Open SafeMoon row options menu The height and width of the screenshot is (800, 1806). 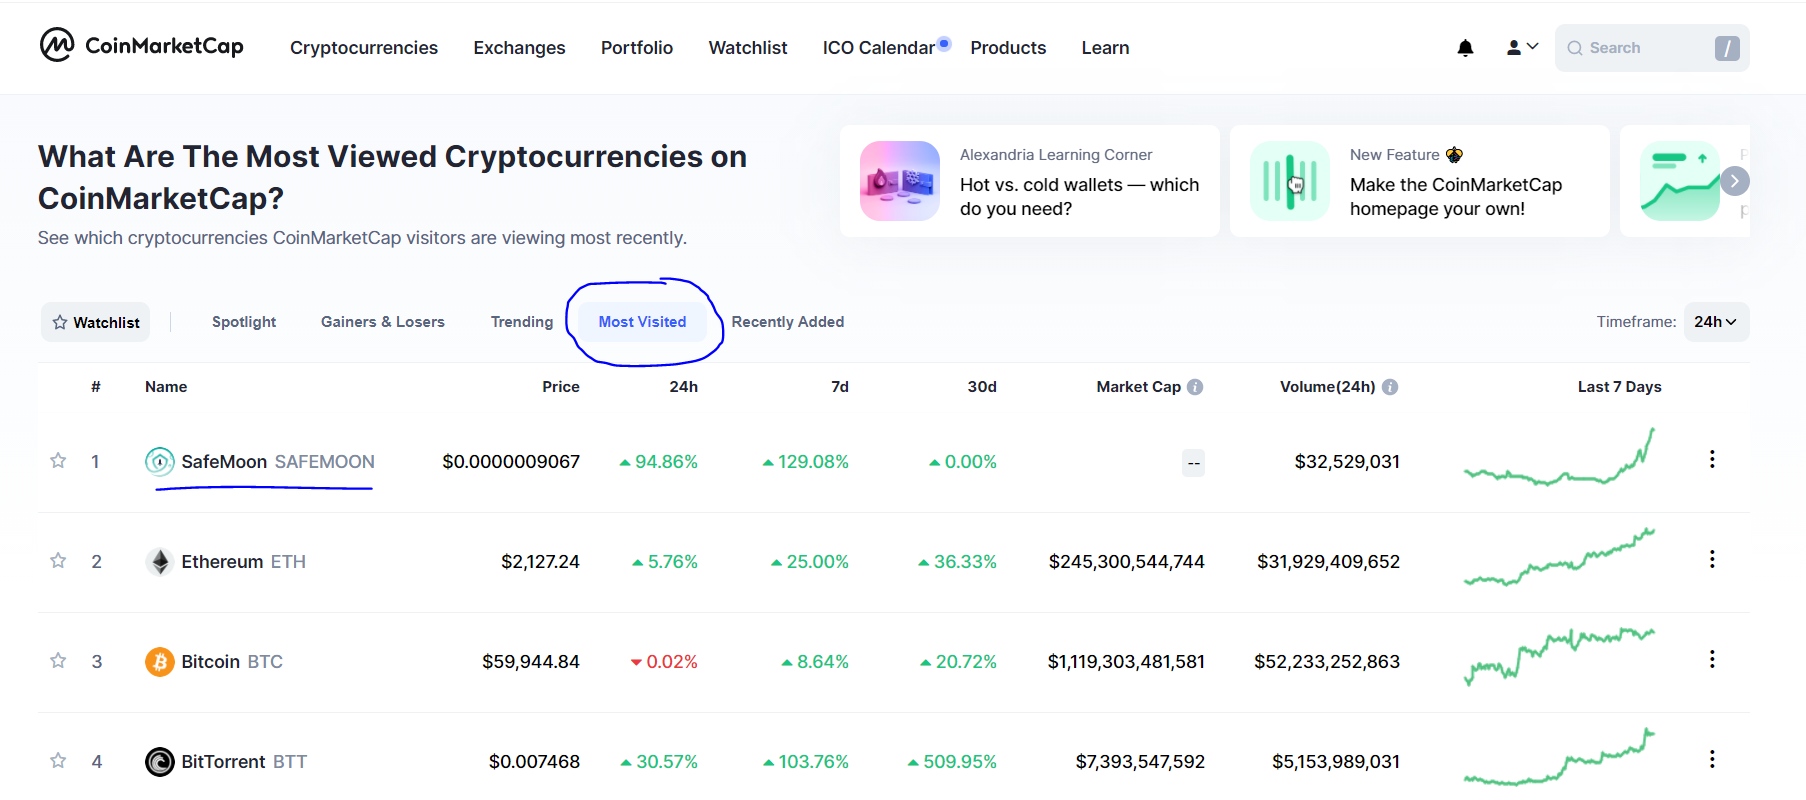pyautogui.click(x=1712, y=459)
